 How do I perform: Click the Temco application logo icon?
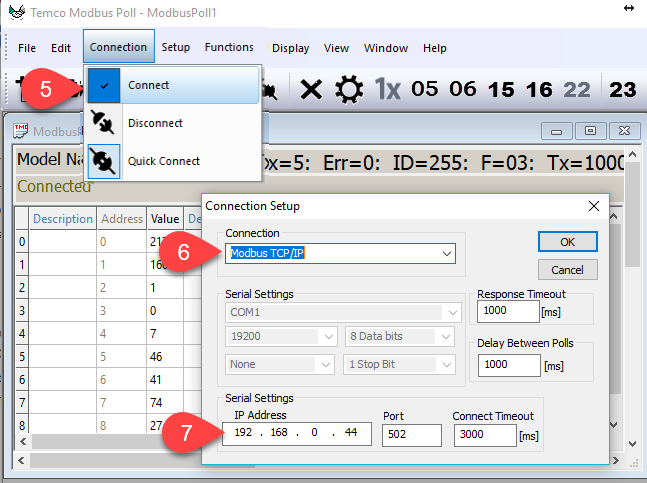coord(17,12)
